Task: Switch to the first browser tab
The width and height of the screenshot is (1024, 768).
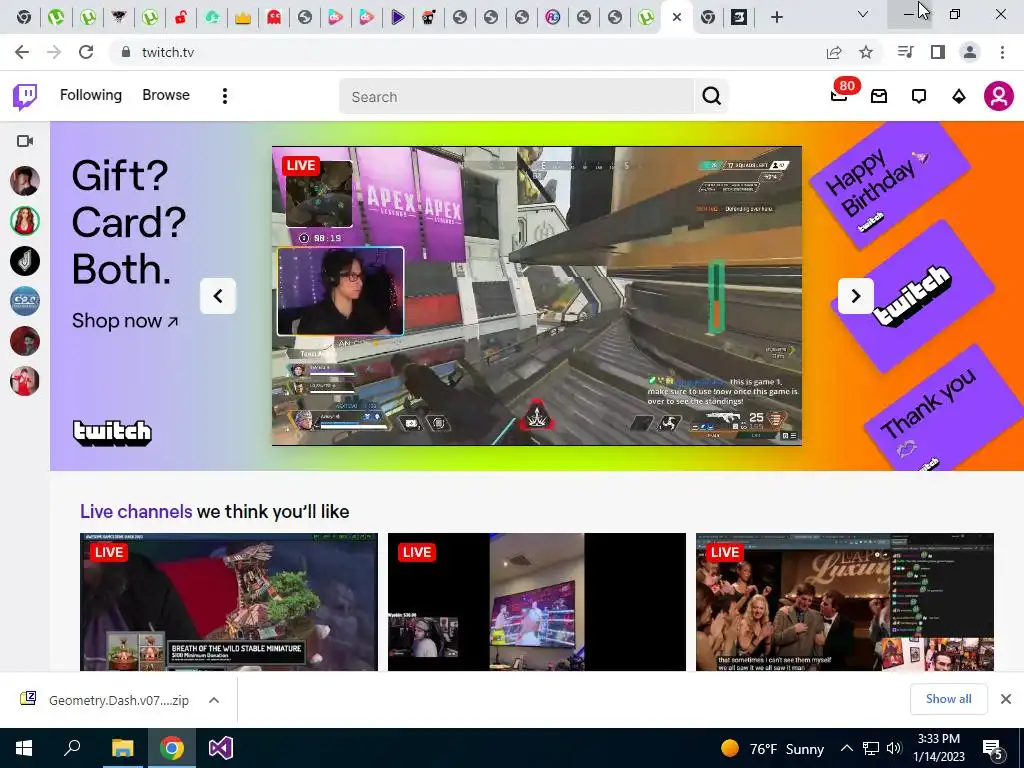Action: coord(24,18)
